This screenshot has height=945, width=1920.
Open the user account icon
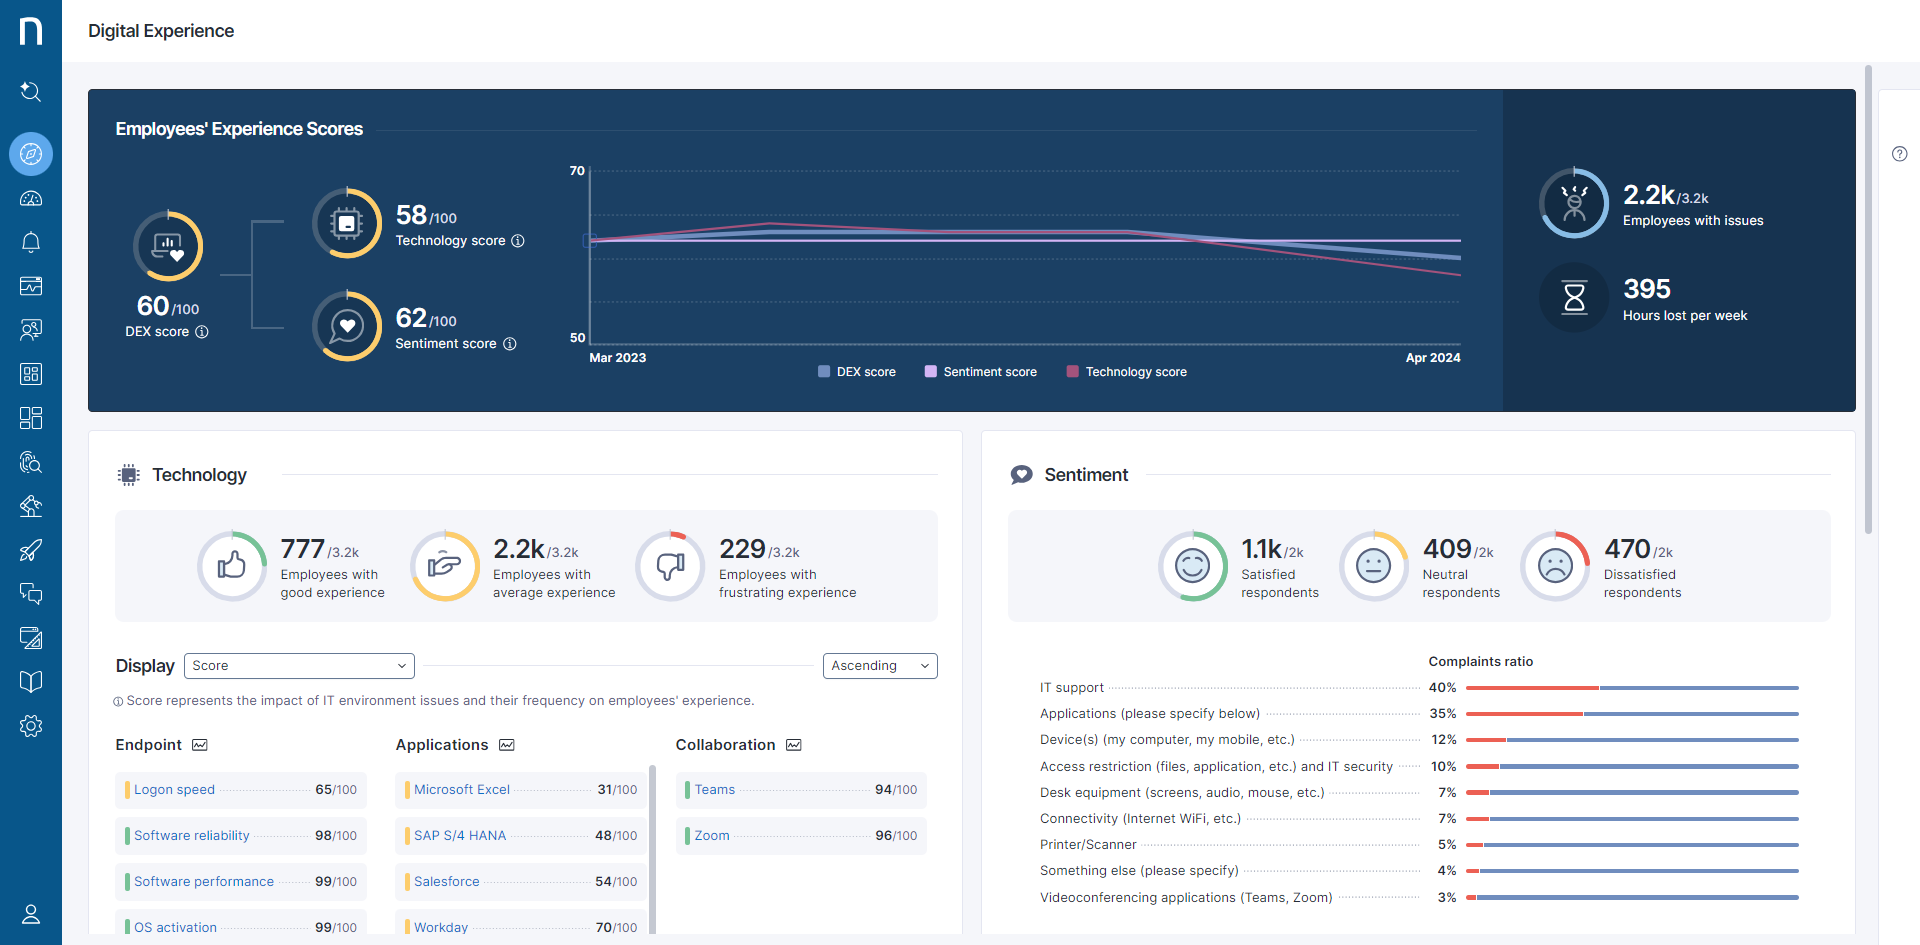tap(31, 914)
